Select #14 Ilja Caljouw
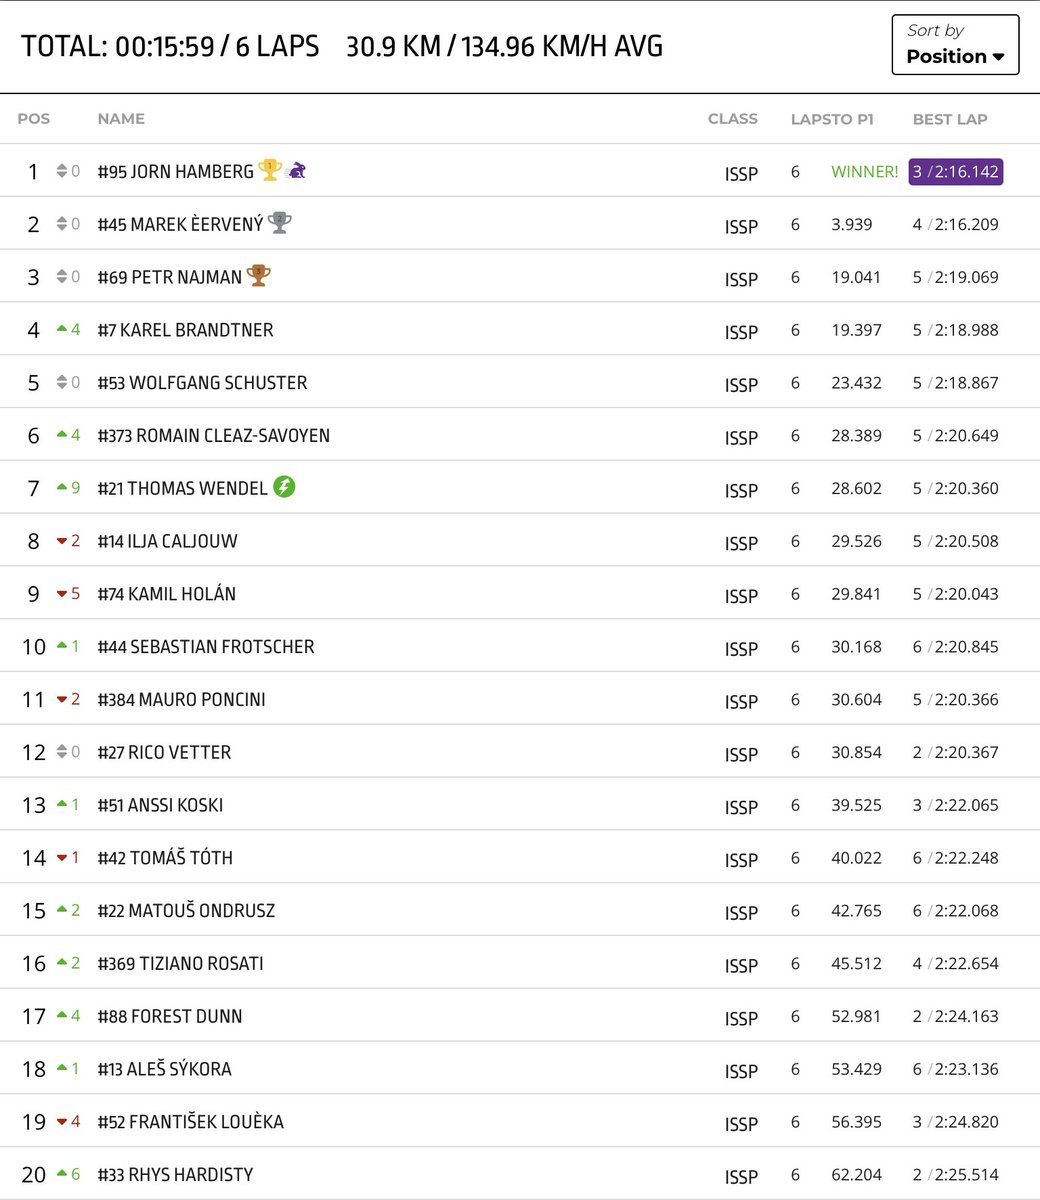The image size is (1040, 1200). click(167, 541)
